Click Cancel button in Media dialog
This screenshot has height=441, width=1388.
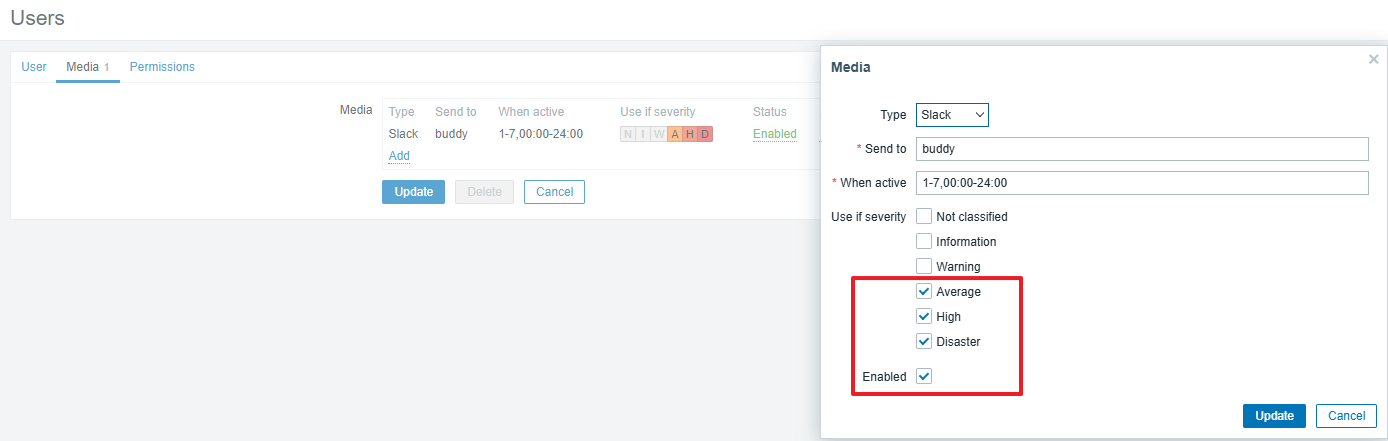[1346, 416]
